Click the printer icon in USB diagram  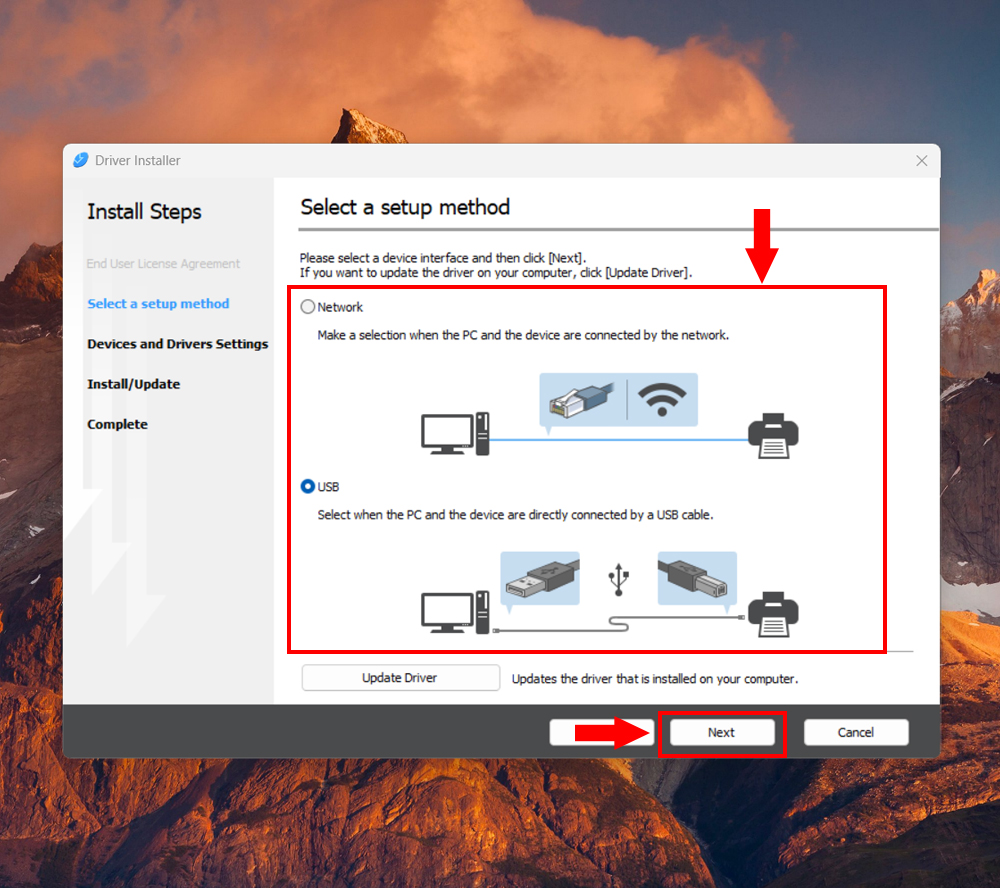(x=773, y=615)
